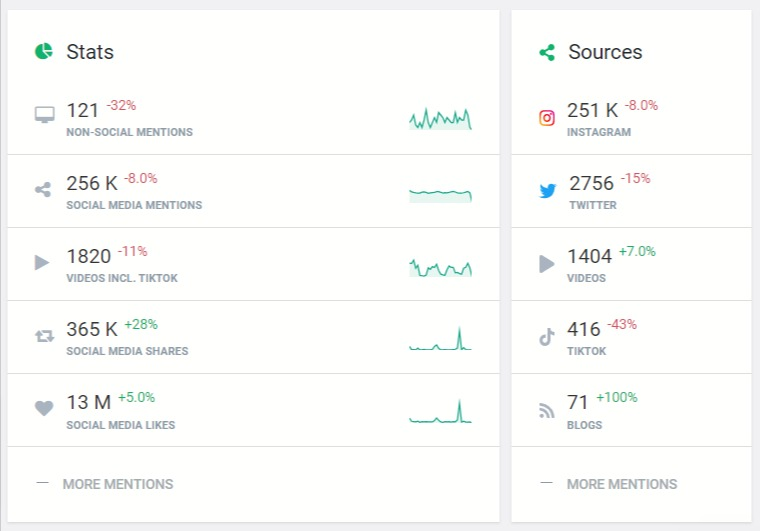Click the TikTok source label

click(586, 351)
